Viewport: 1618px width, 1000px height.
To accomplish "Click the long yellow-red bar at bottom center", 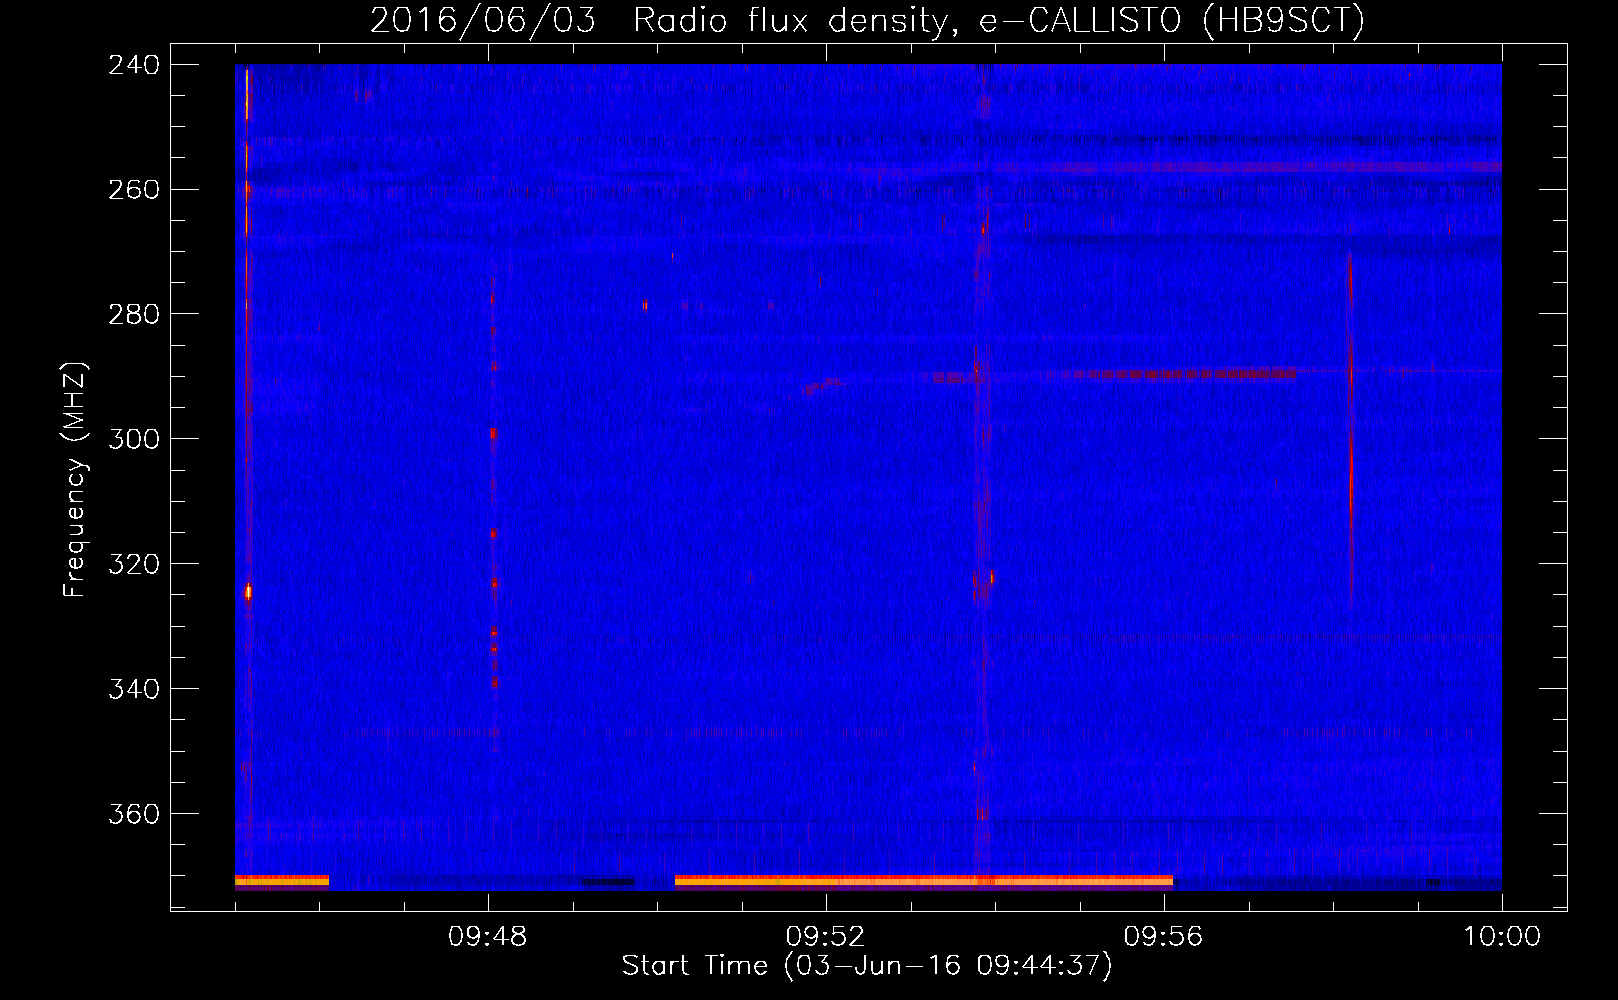I will tap(924, 881).
